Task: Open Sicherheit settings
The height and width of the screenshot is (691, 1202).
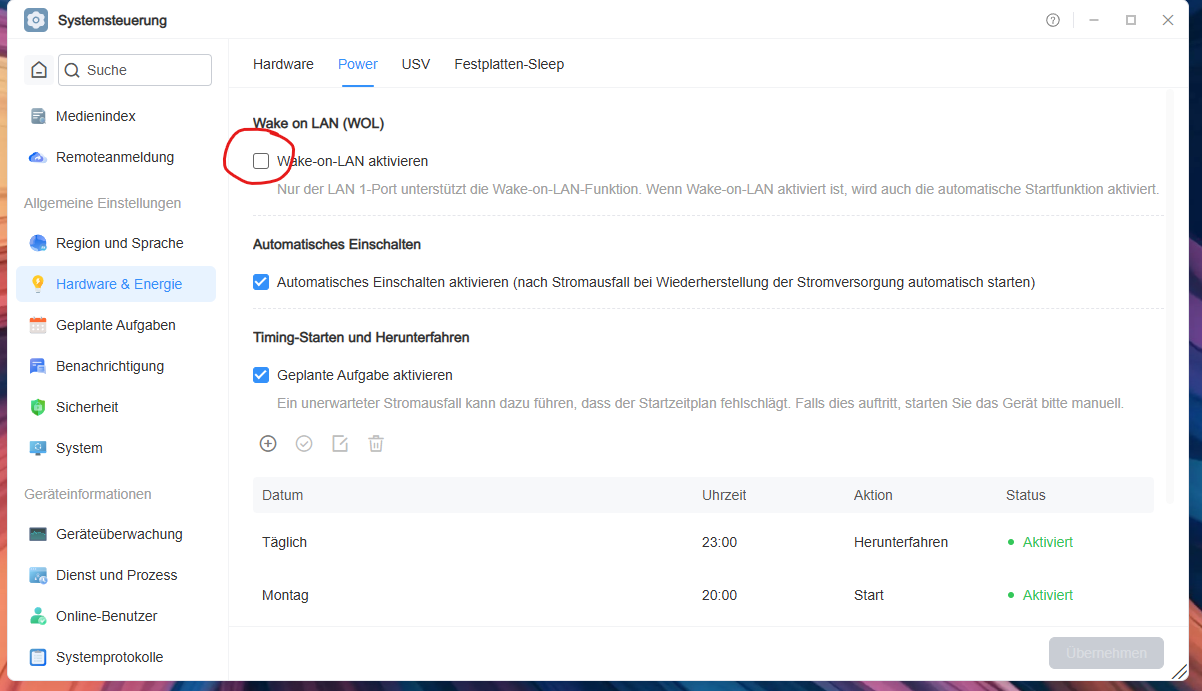Action: click(x=116, y=407)
